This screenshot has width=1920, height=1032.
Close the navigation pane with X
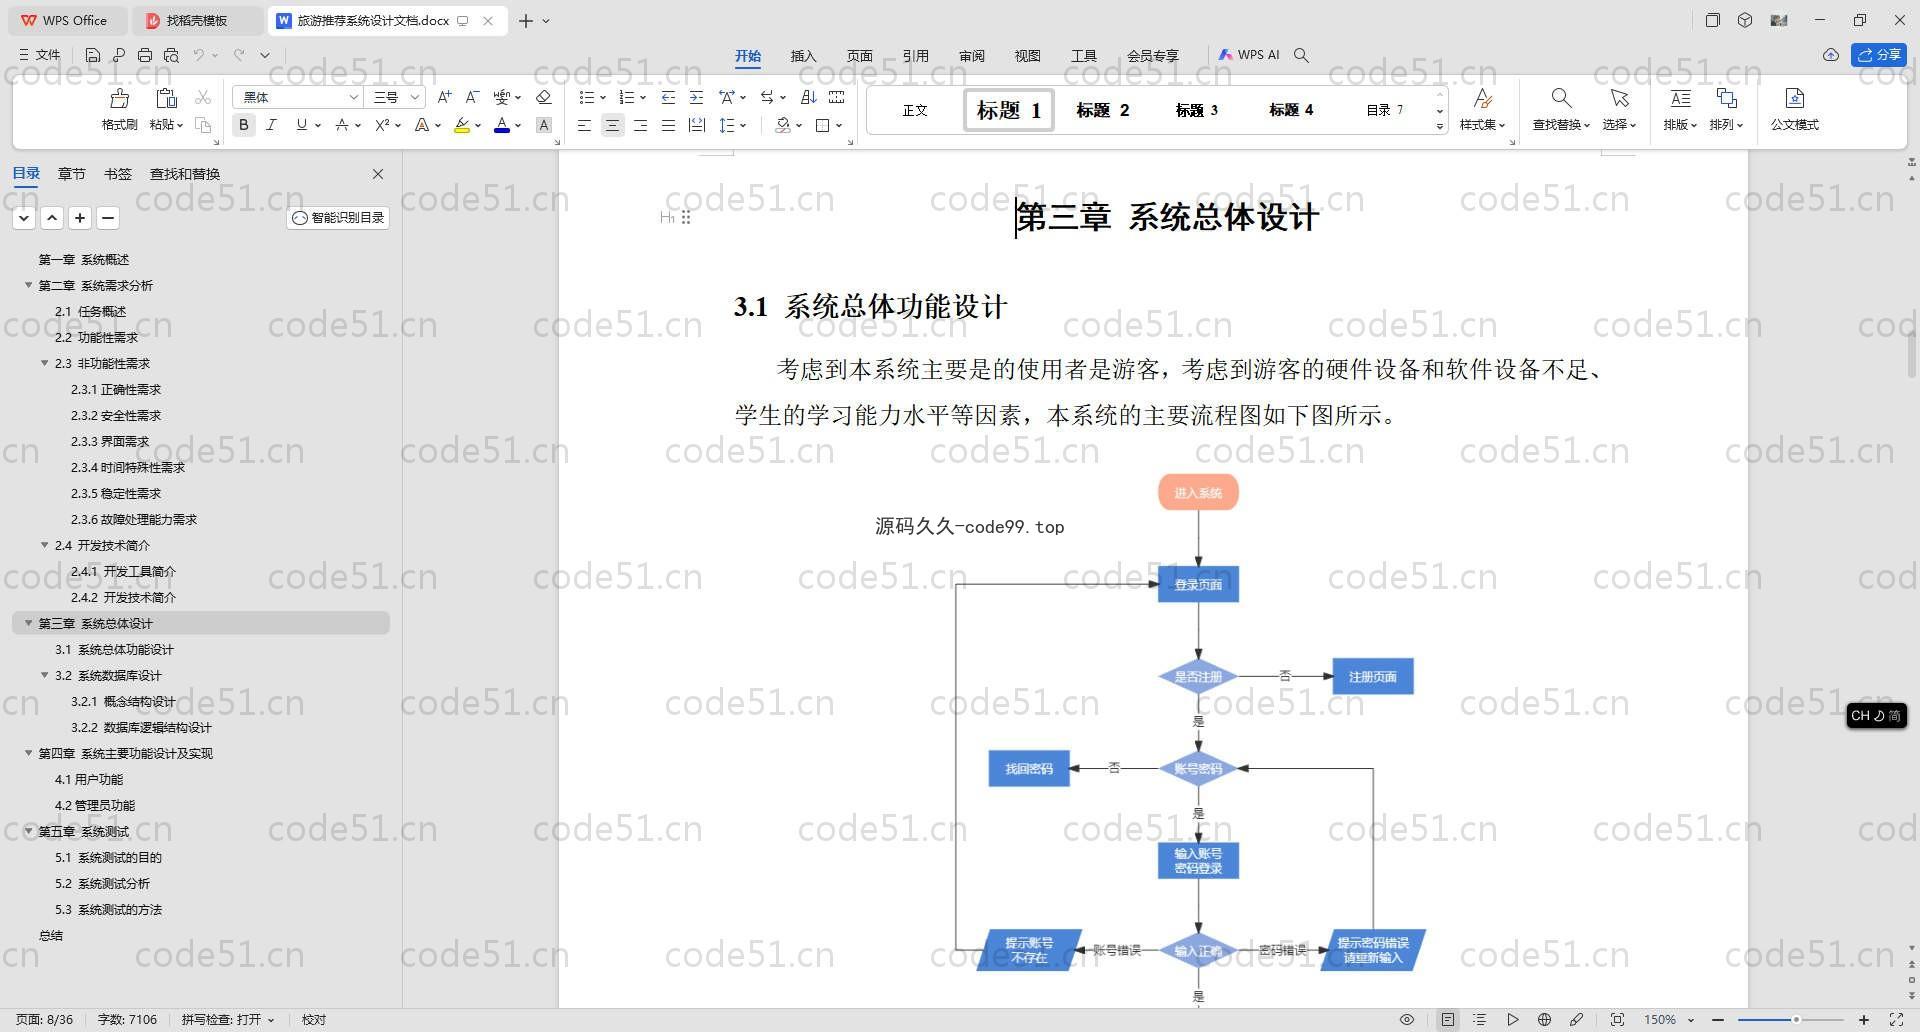[x=378, y=174]
